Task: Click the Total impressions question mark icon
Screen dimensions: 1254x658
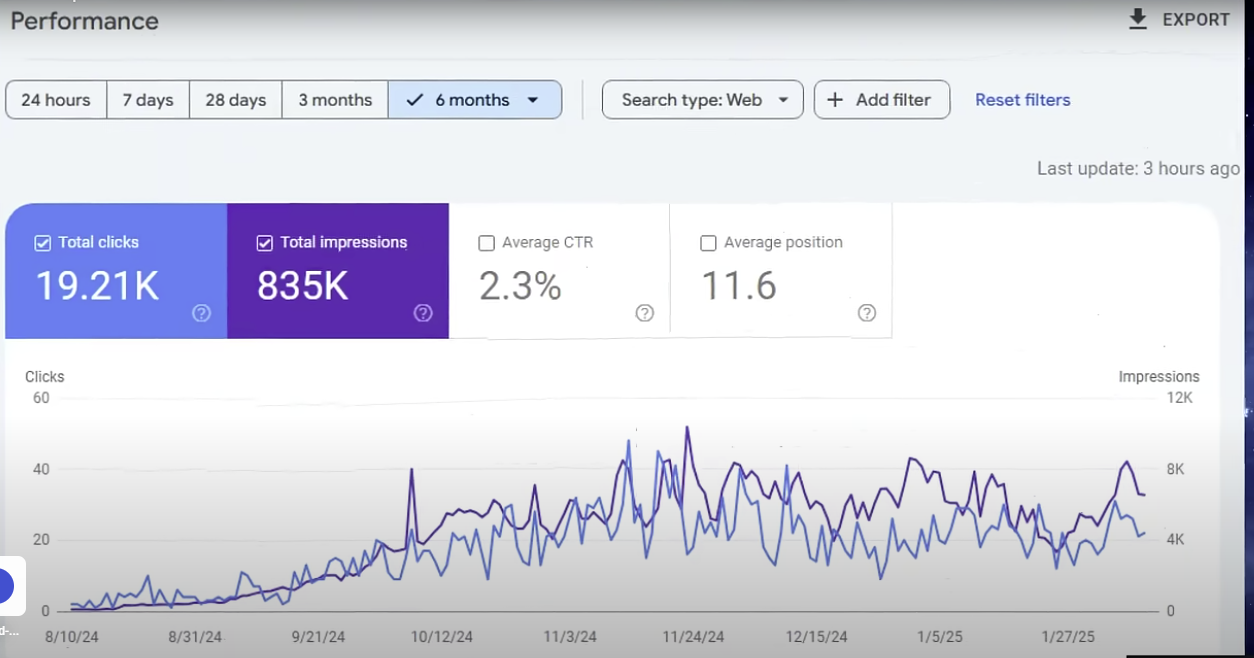Action: (x=423, y=313)
